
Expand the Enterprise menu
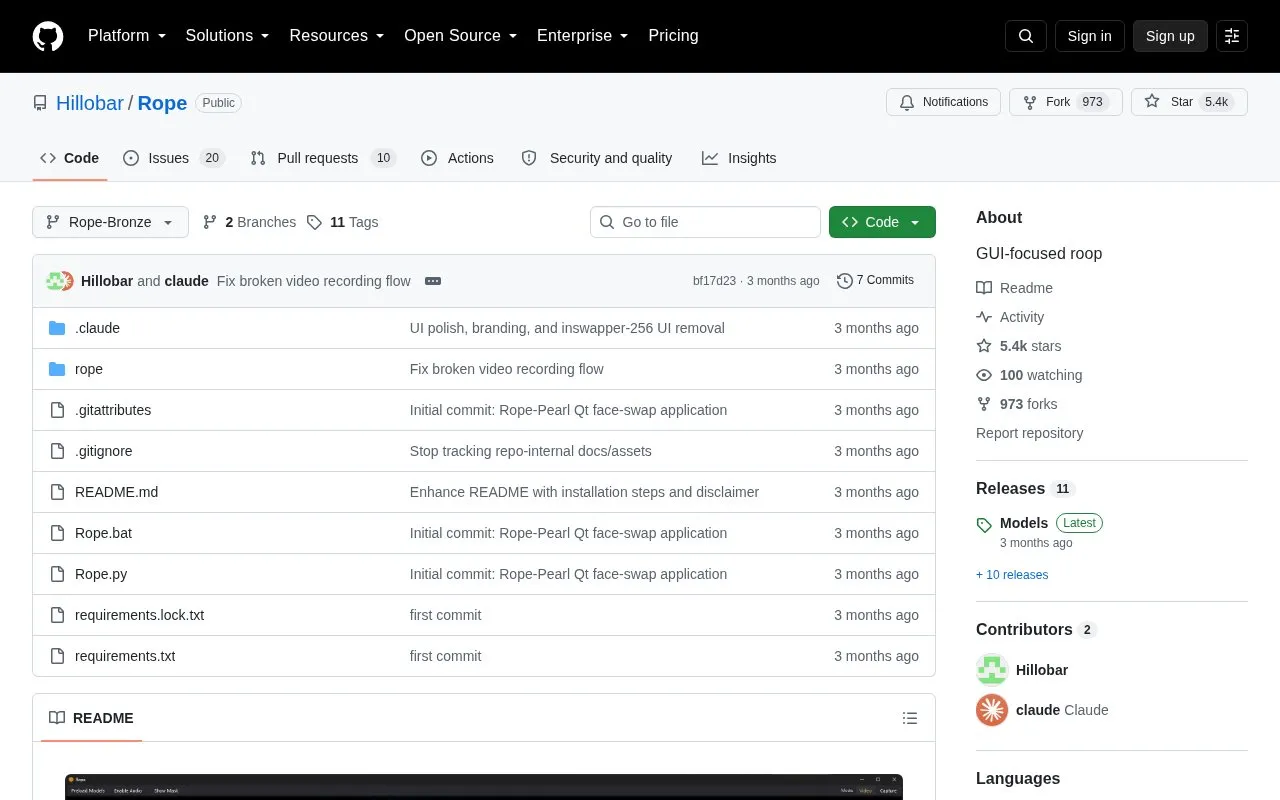[583, 36]
